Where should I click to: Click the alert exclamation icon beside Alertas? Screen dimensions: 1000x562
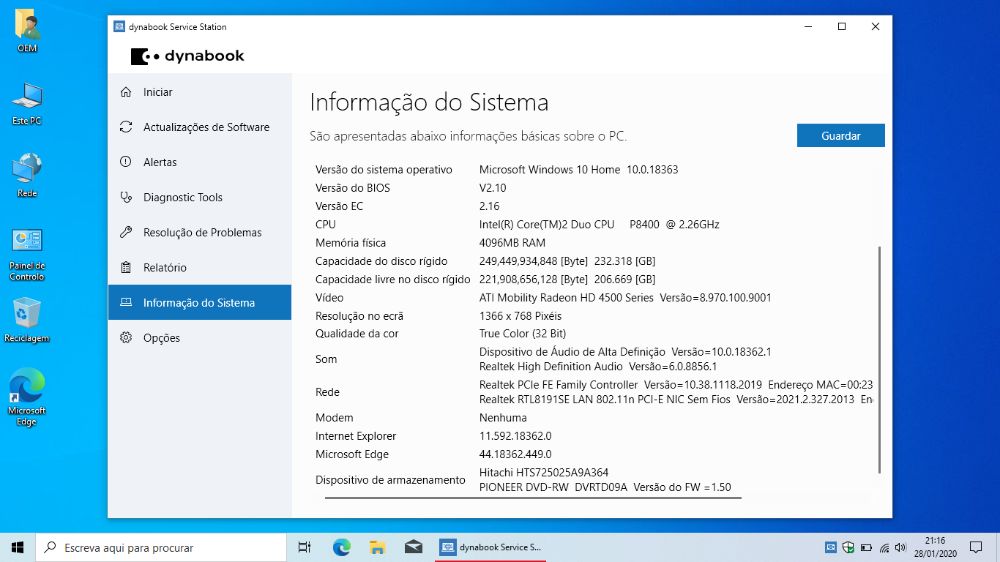[126, 162]
